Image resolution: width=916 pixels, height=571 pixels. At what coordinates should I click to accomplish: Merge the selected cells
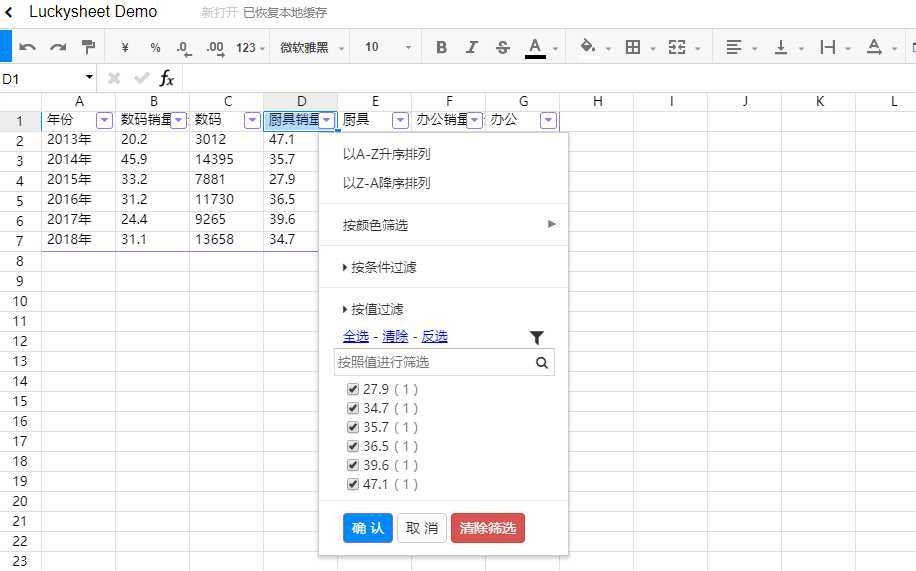(677, 47)
